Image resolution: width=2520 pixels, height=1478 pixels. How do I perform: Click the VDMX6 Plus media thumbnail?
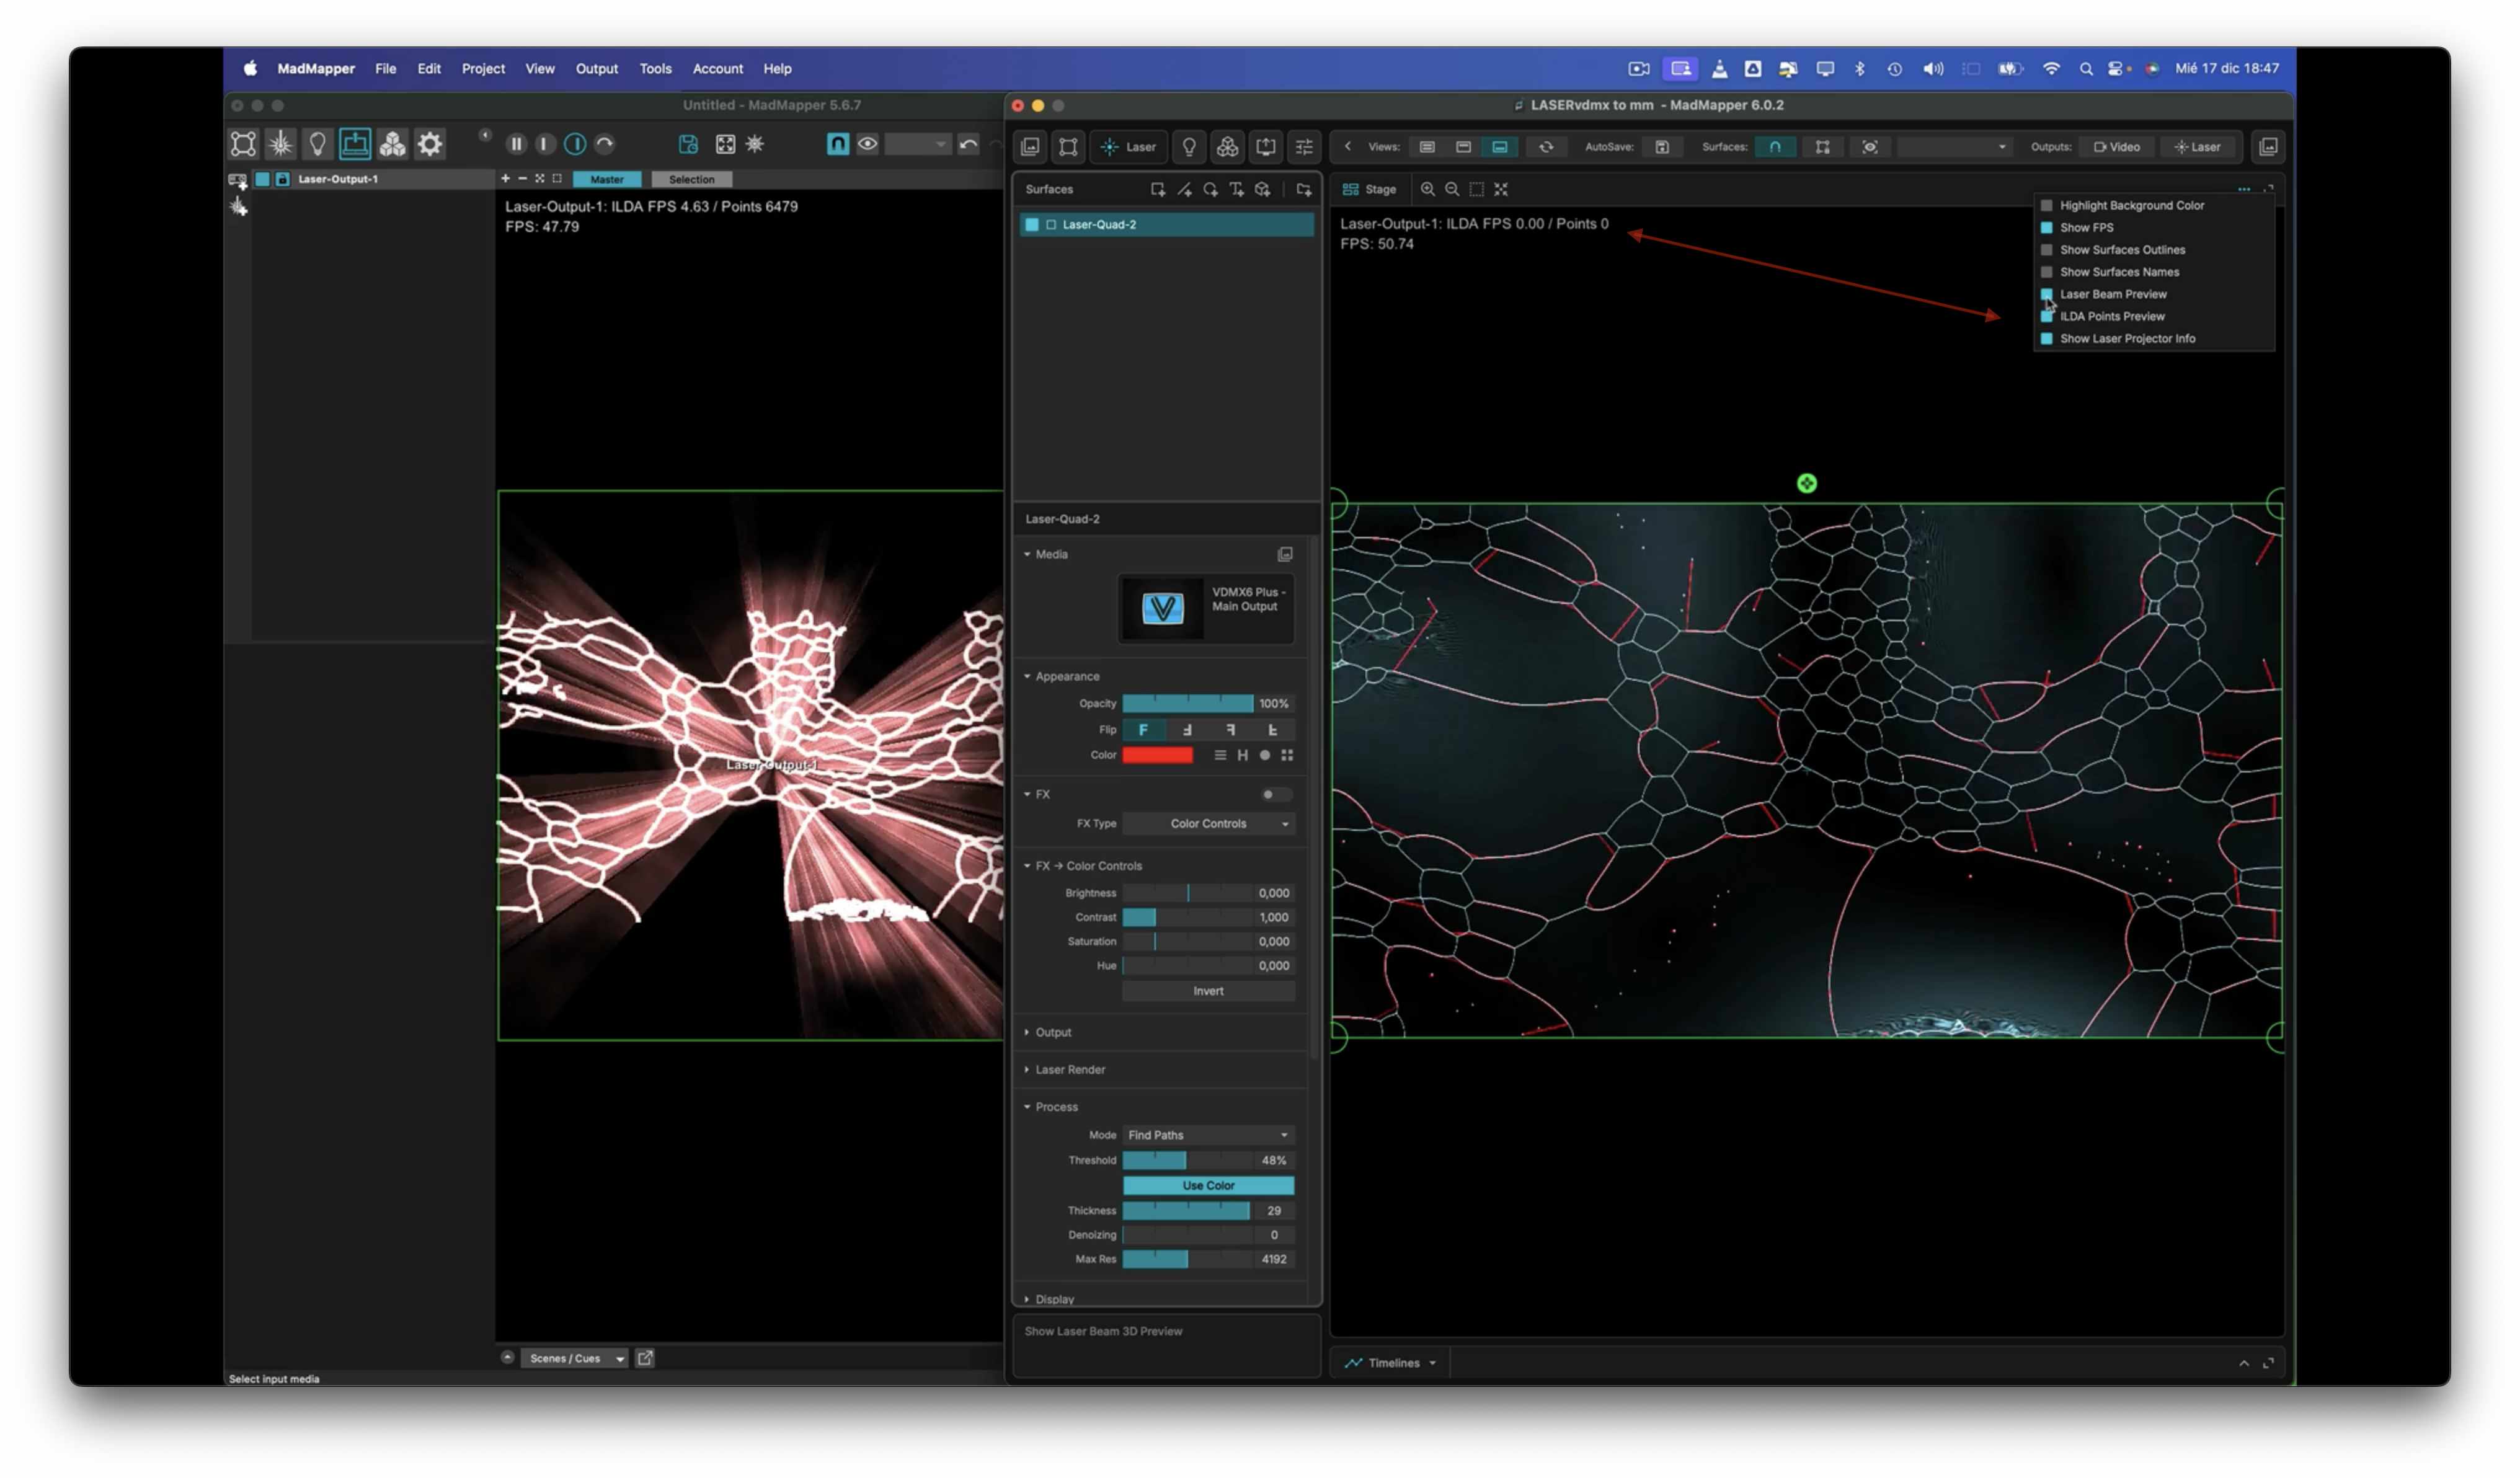point(1162,608)
